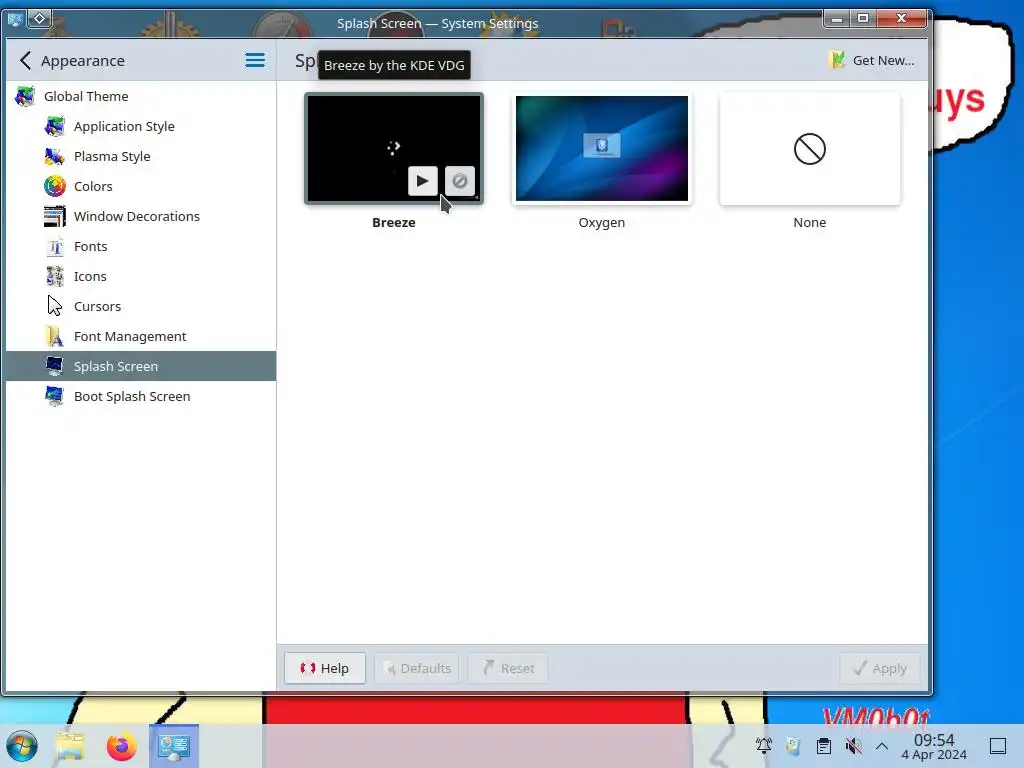The height and width of the screenshot is (768, 1024).
Task: Click the Window Decorations icon
Action: pyautogui.click(x=55, y=217)
